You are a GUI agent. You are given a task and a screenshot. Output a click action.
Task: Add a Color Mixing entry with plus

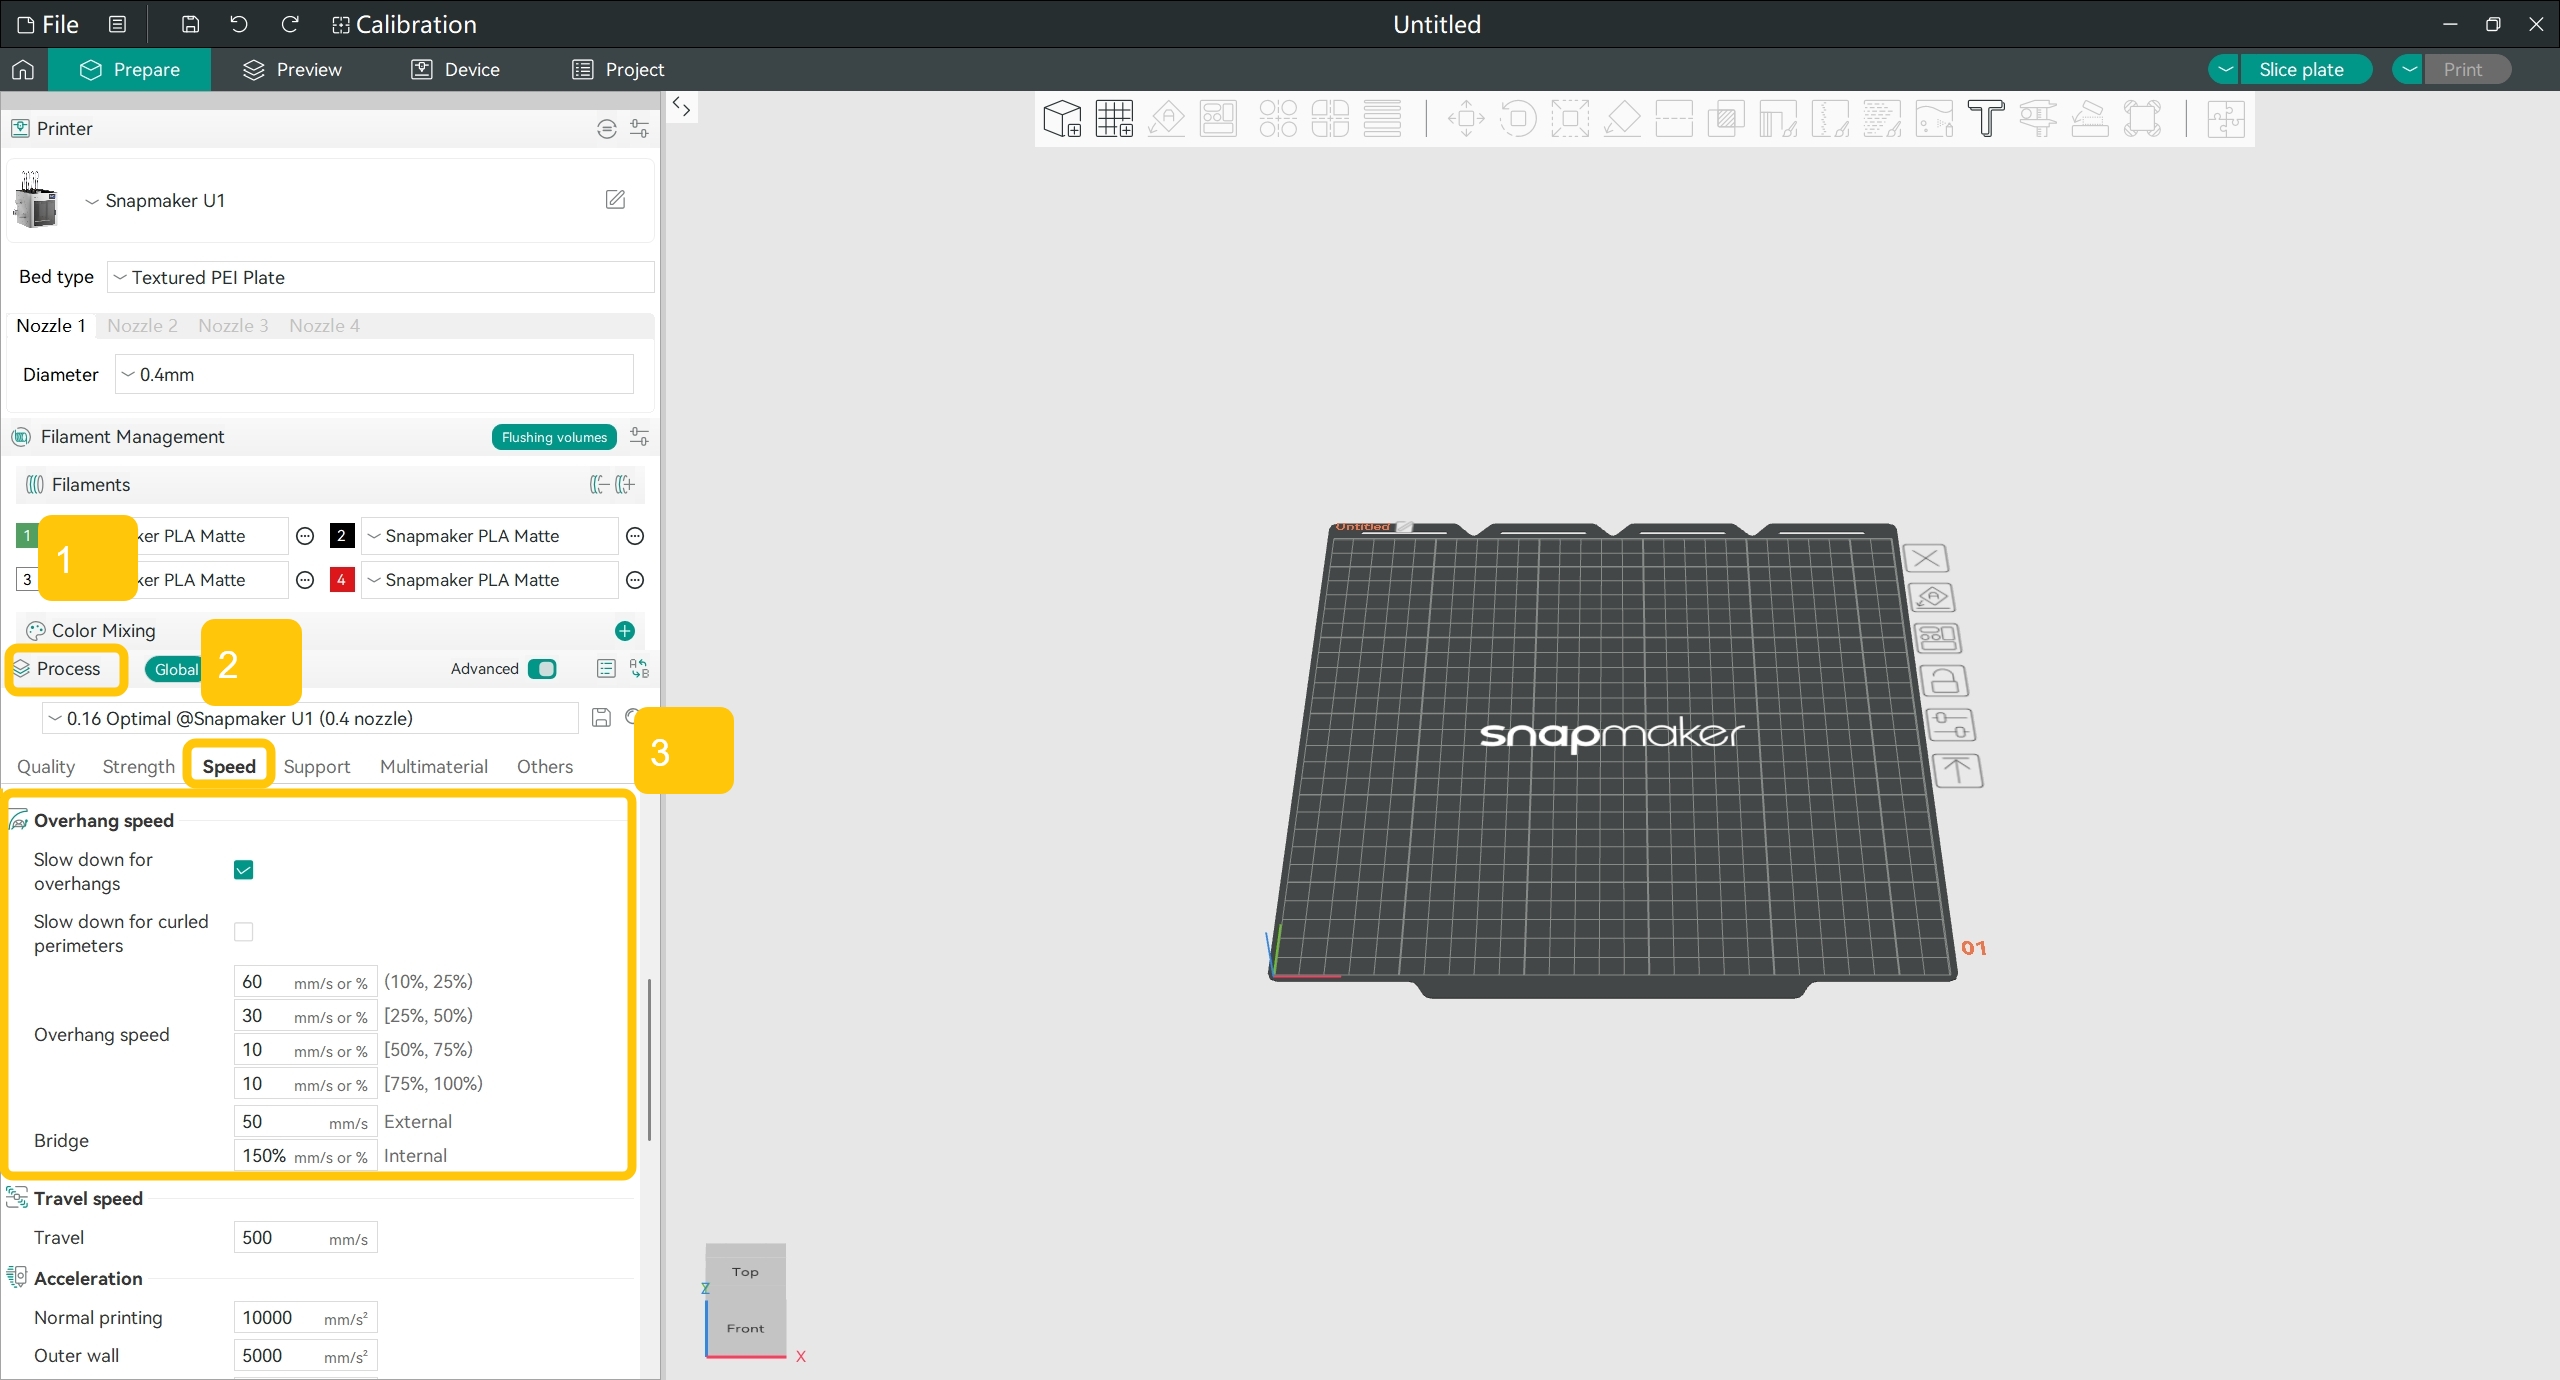[625, 631]
